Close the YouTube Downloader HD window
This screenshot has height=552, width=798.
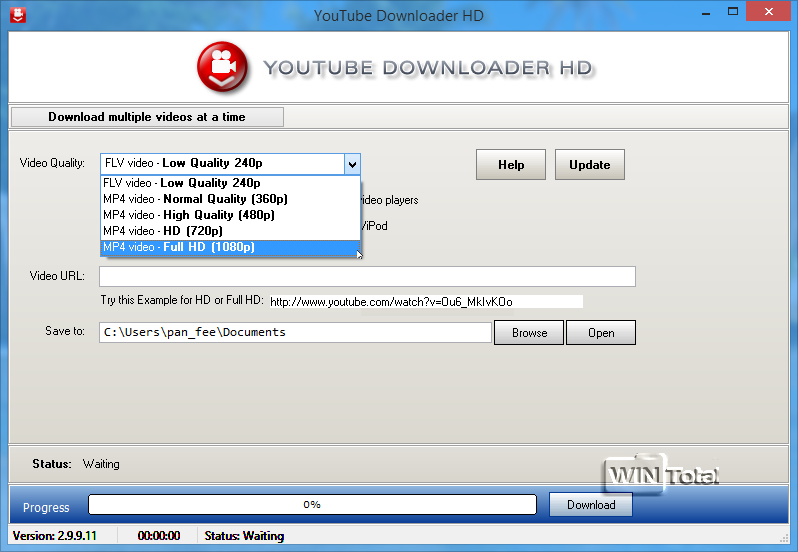[768, 12]
